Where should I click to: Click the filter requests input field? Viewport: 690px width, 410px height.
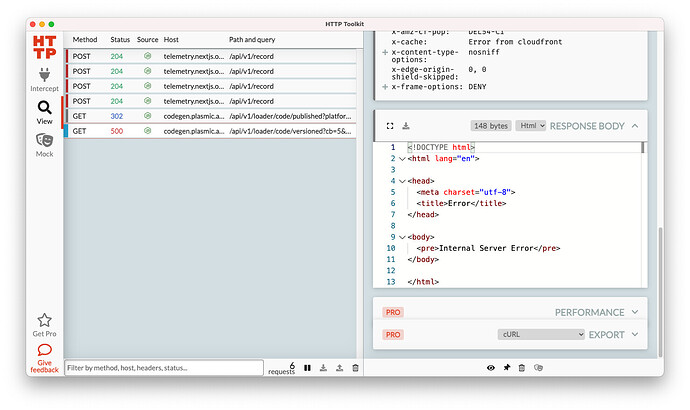pos(164,368)
